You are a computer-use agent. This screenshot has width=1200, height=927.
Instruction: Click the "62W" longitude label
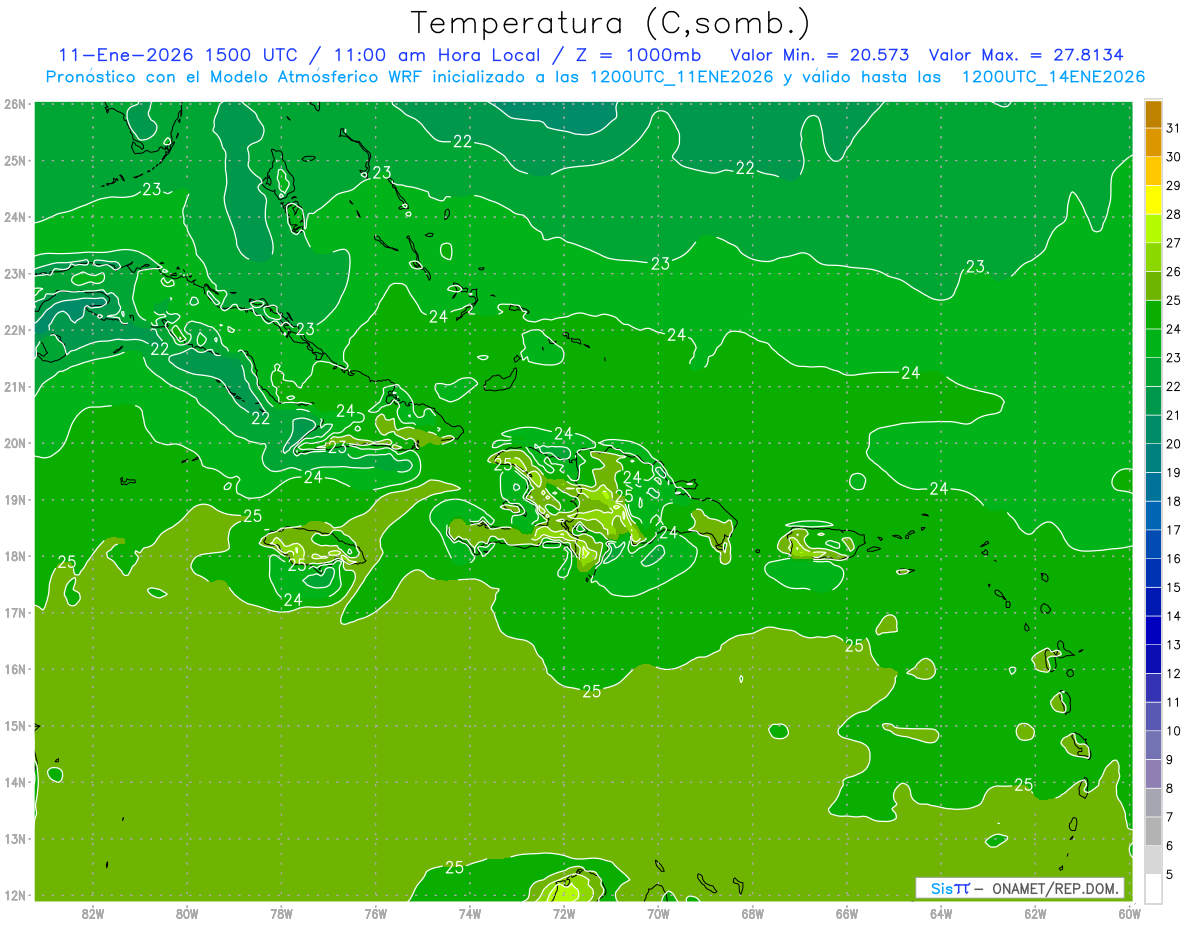[1035, 914]
